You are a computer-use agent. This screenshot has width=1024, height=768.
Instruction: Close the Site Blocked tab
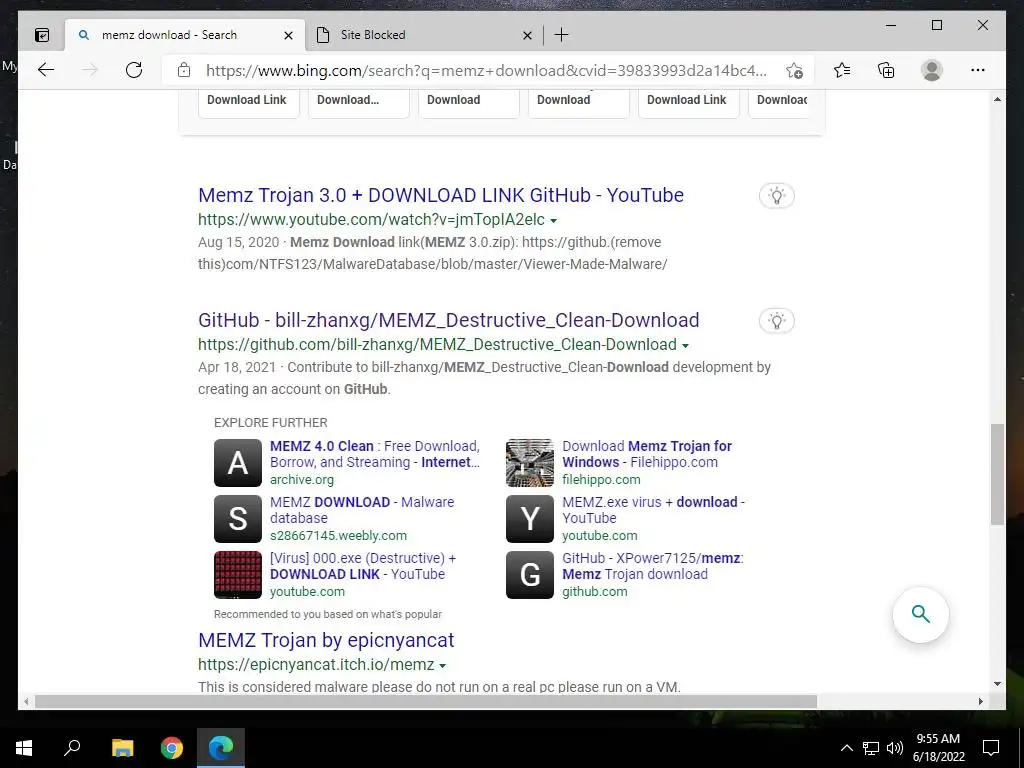pyautogui.click(x=527, y=35)
